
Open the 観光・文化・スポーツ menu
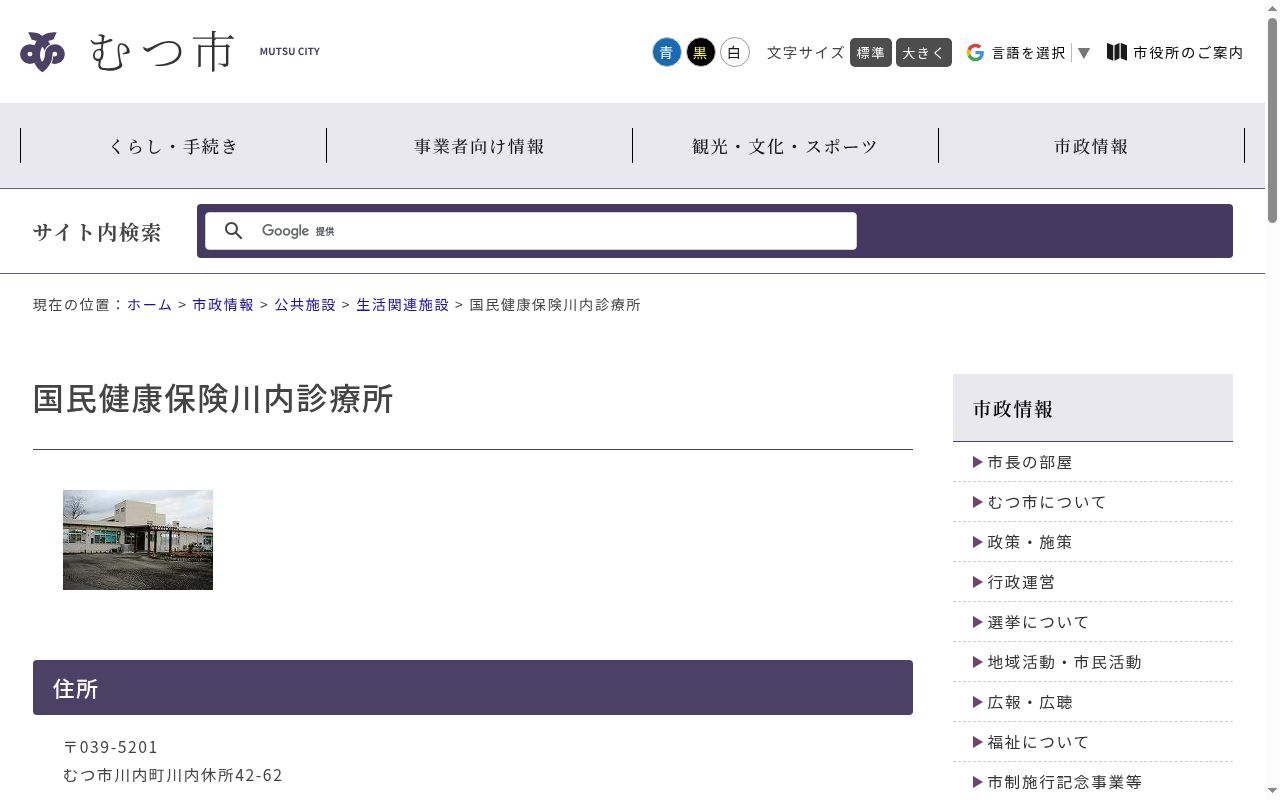(x=785, y=146)
